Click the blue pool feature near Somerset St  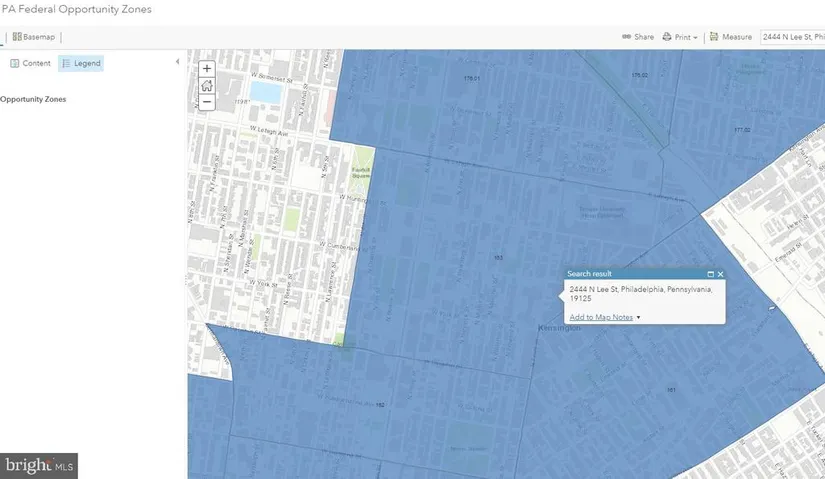tap(265, 93)
